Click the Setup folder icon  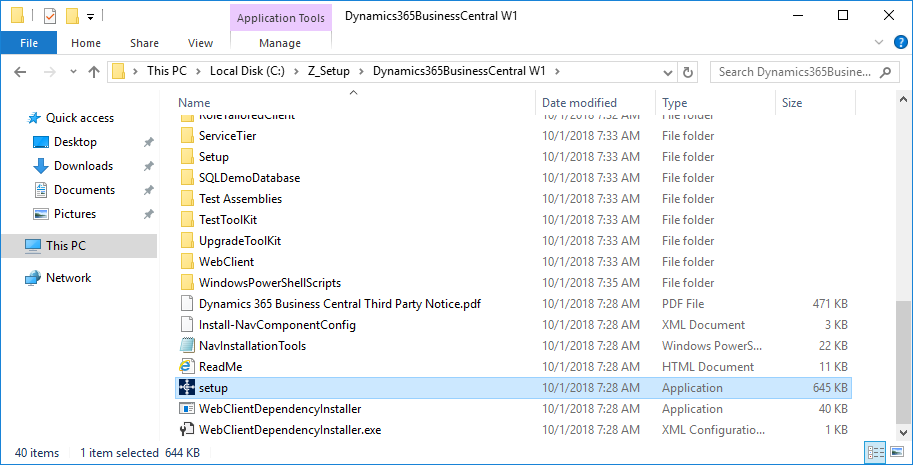point(186,157)
